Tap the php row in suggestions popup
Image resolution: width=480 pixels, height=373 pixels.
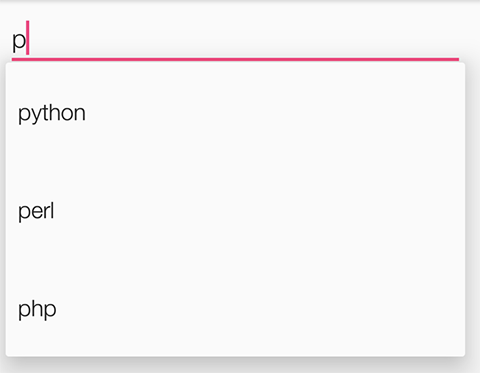coord(235,308)
